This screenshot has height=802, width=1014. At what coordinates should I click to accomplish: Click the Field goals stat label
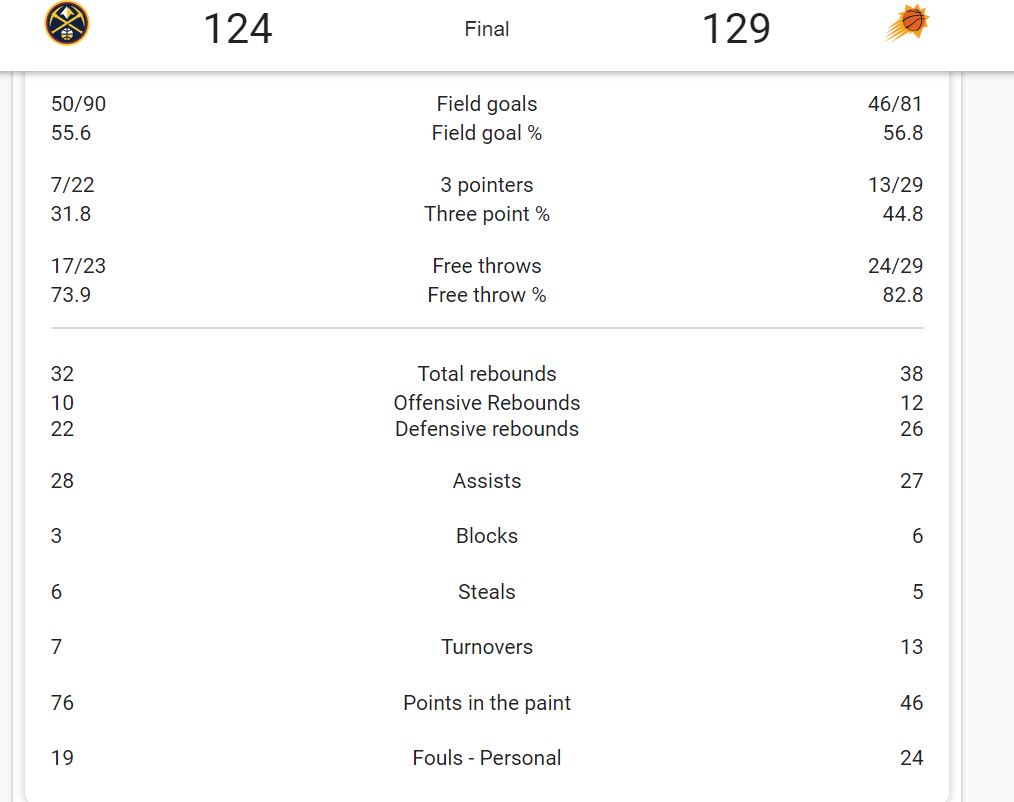coord(487,104)
